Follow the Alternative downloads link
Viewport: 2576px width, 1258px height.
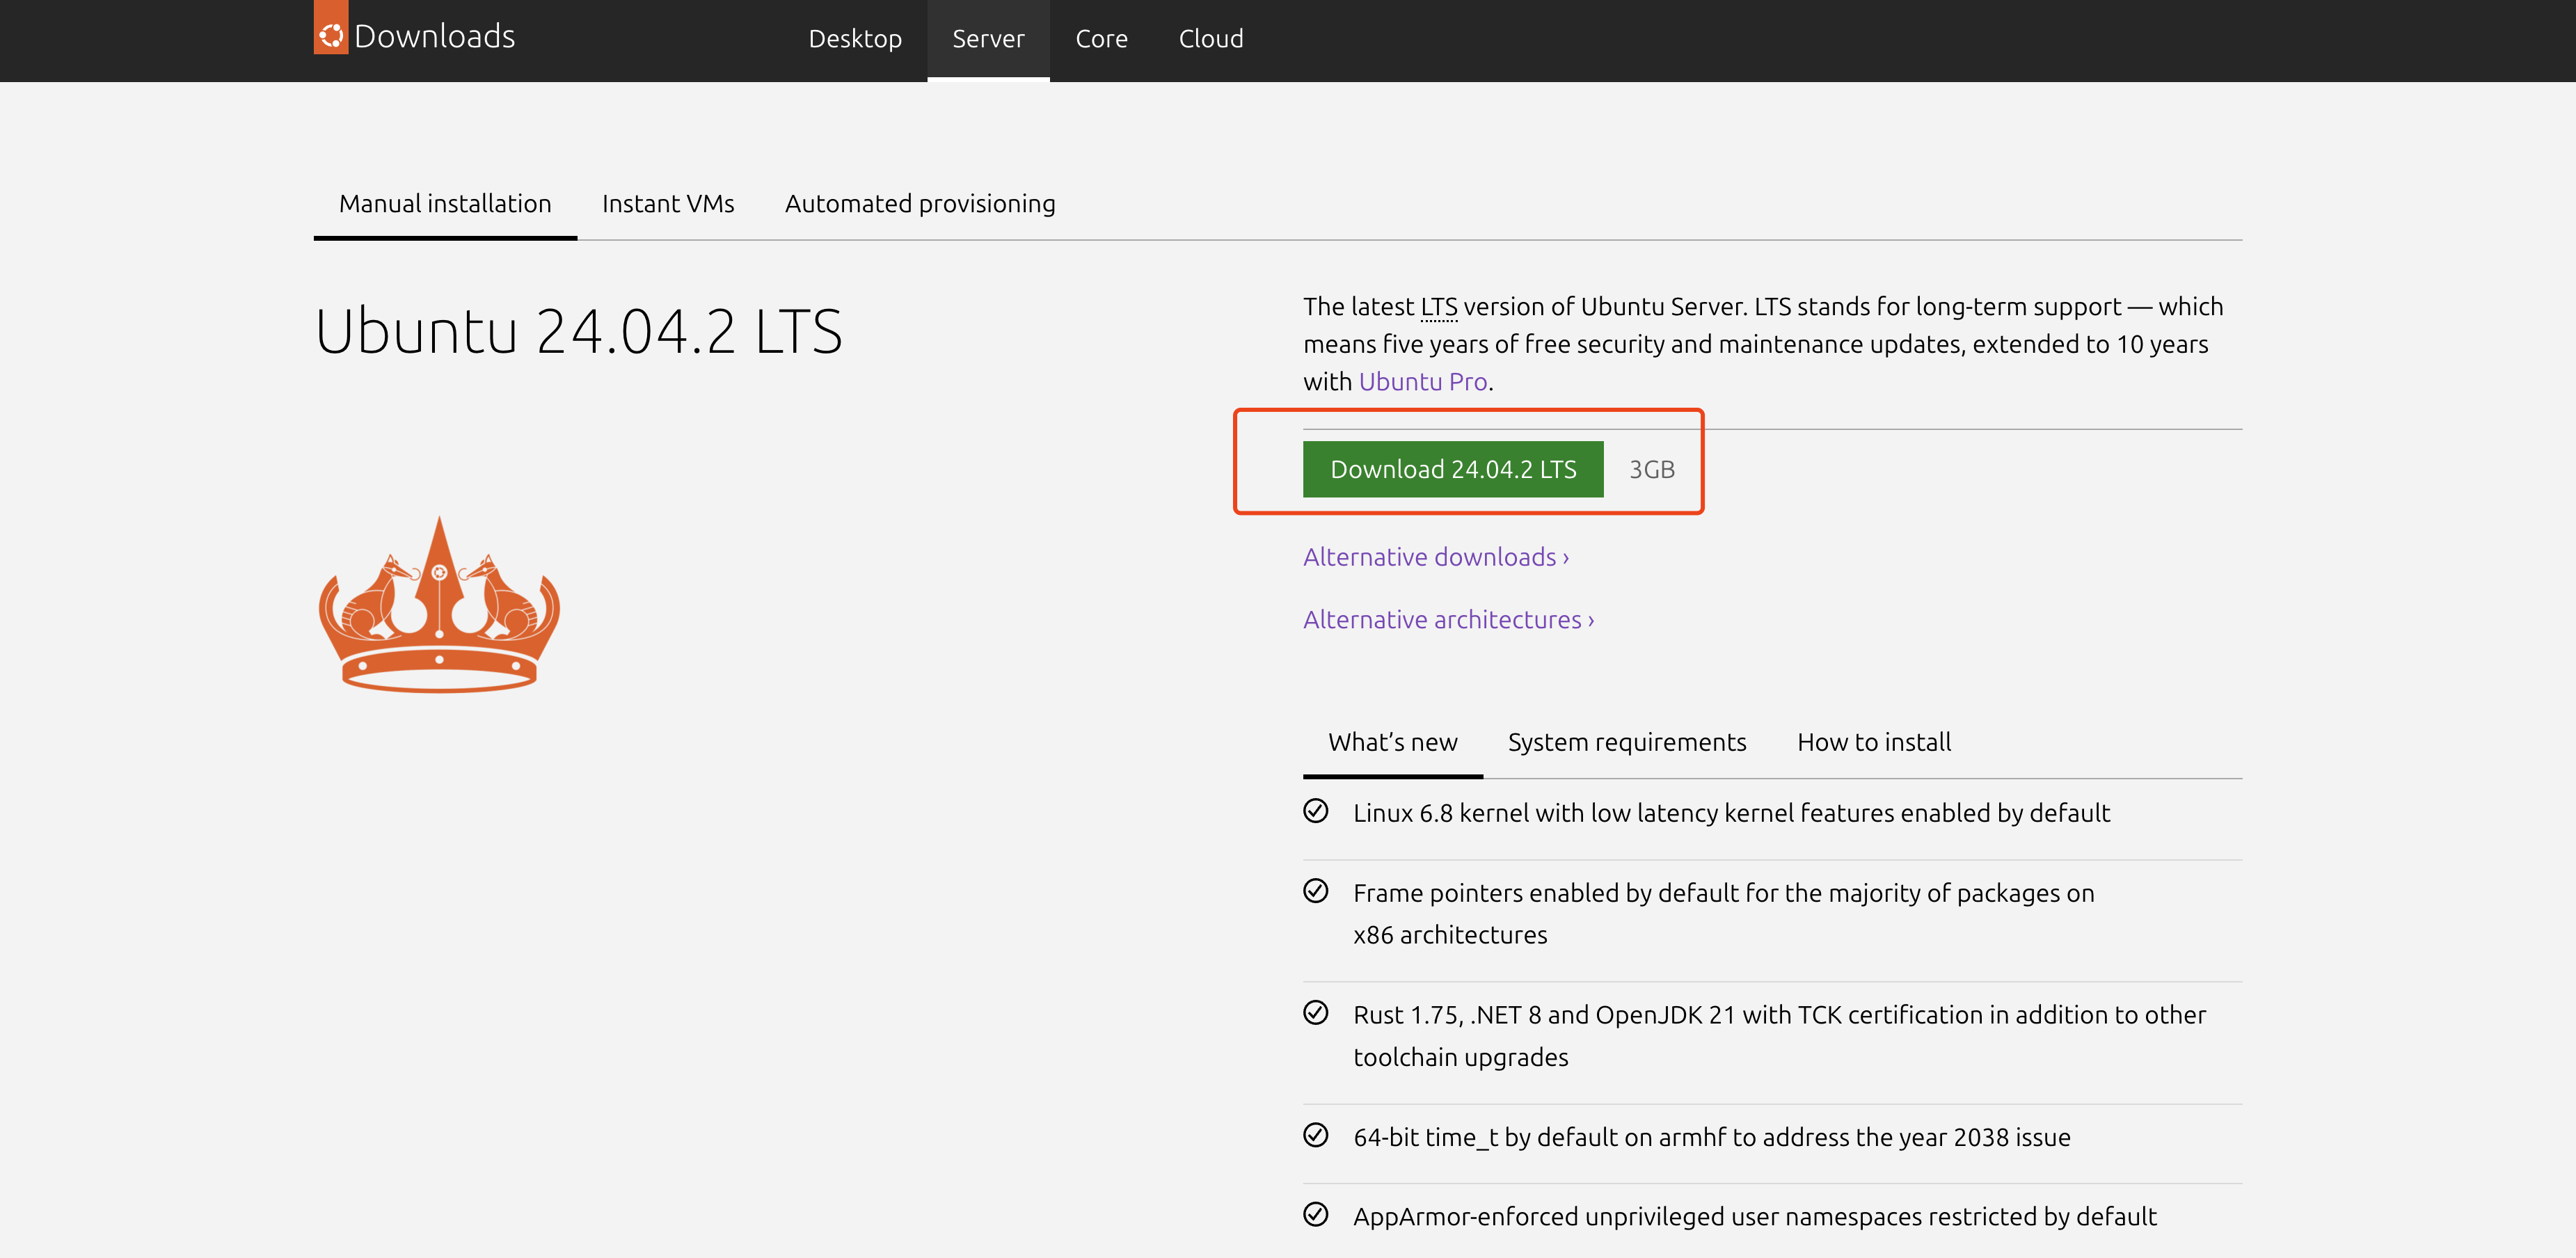pos(1436,557)
